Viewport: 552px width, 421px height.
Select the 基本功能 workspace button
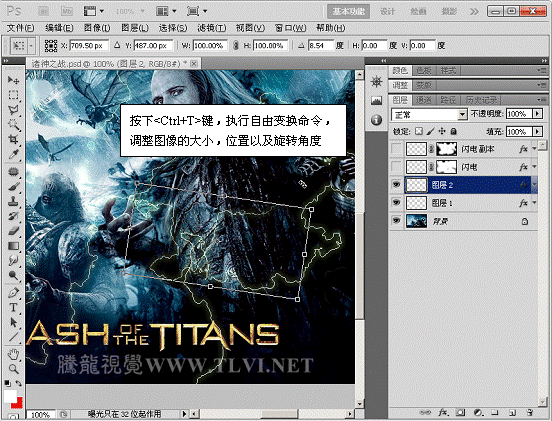pos(349,11)
